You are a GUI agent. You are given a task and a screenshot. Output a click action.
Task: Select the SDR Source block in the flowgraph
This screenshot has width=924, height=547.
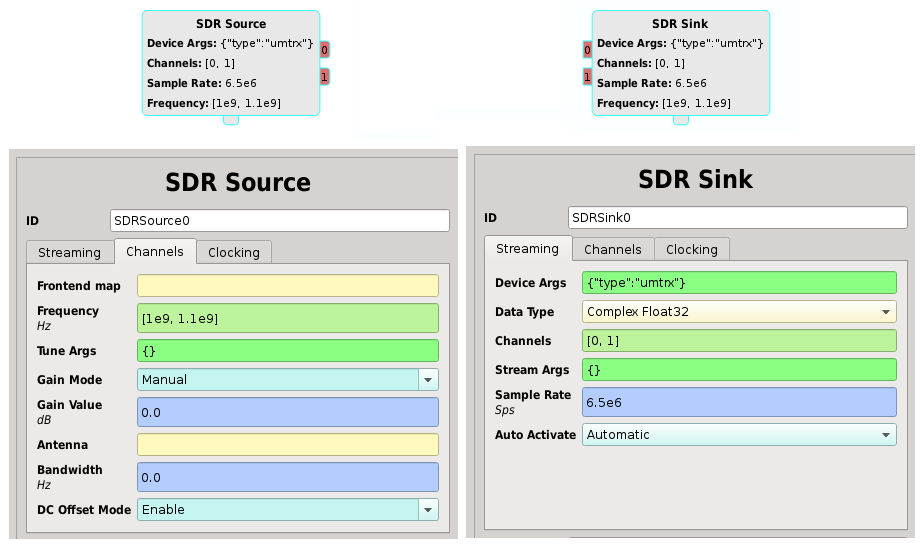230,62
